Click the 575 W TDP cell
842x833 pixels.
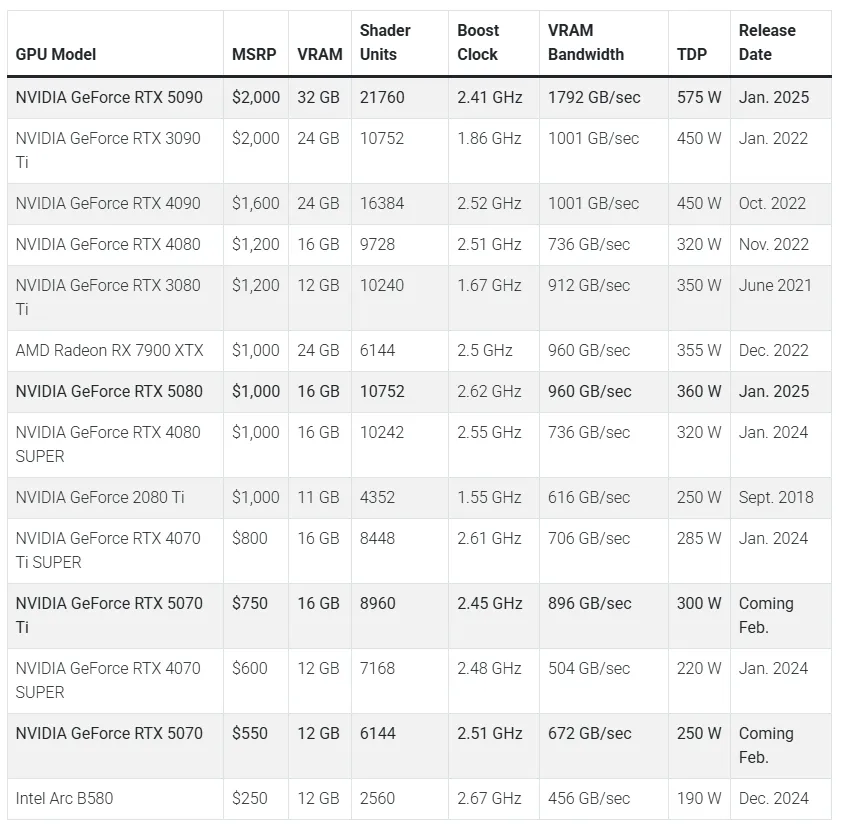pyautogui.click(x=699, y=98)
